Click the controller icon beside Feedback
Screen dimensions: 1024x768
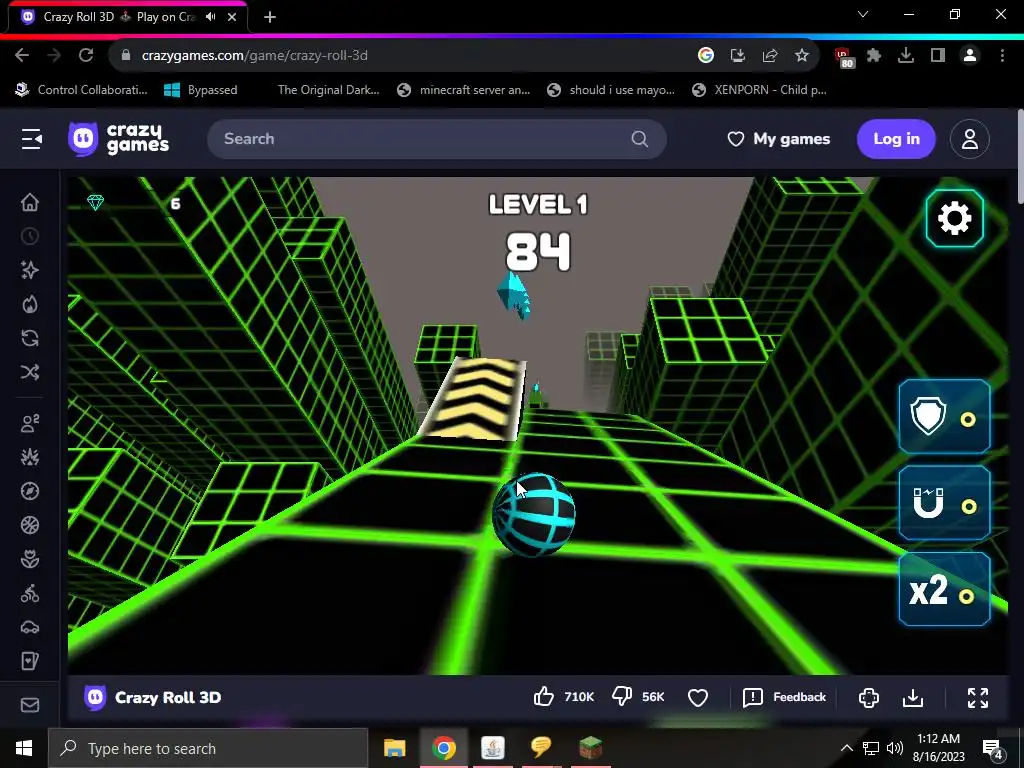coord(869,697)
